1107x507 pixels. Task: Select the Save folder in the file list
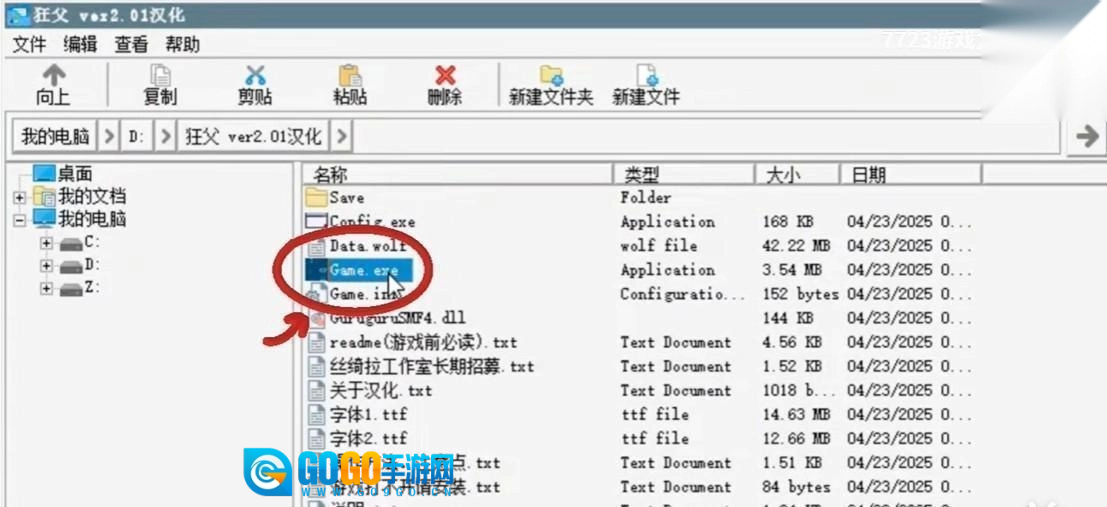(x=346, y=198)
